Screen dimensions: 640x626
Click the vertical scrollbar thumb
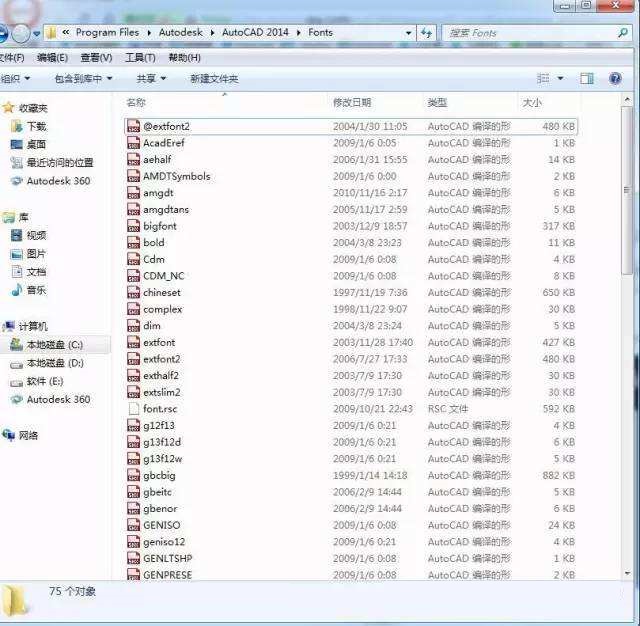click(x=627, y=191)
